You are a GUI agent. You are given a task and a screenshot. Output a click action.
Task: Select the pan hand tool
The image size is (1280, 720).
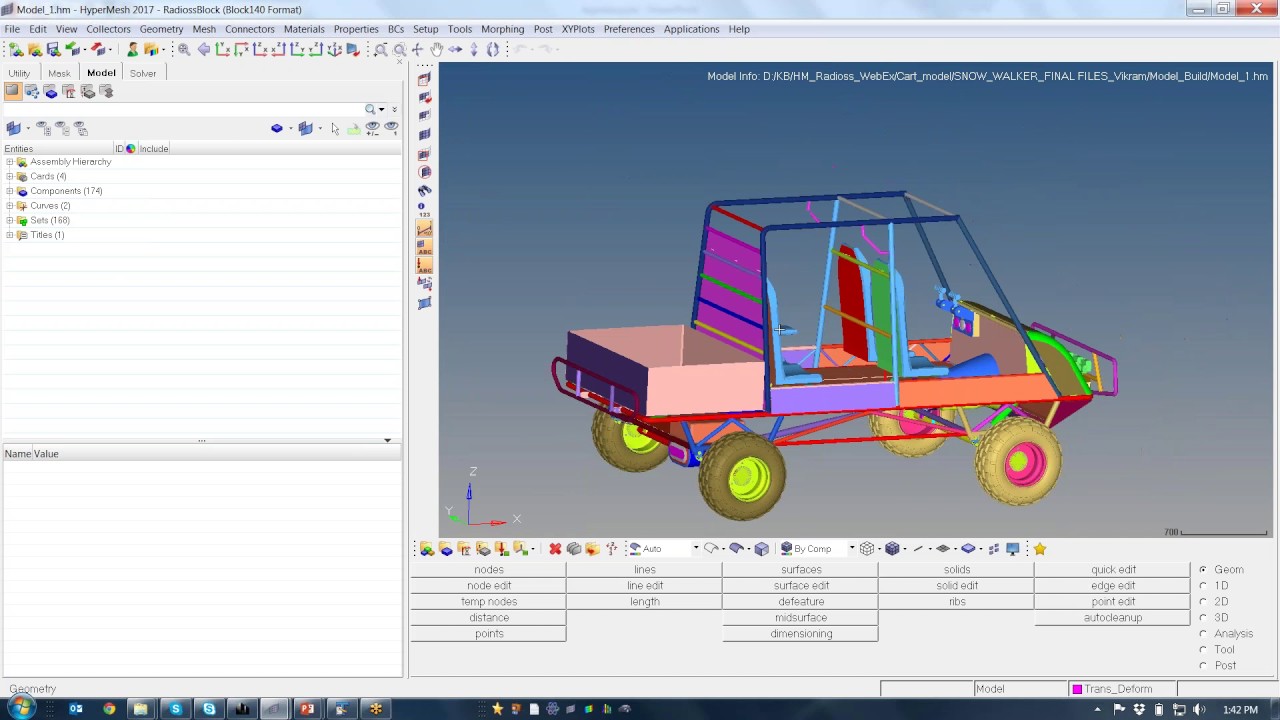pyautogui.click(x=437, y=49)
